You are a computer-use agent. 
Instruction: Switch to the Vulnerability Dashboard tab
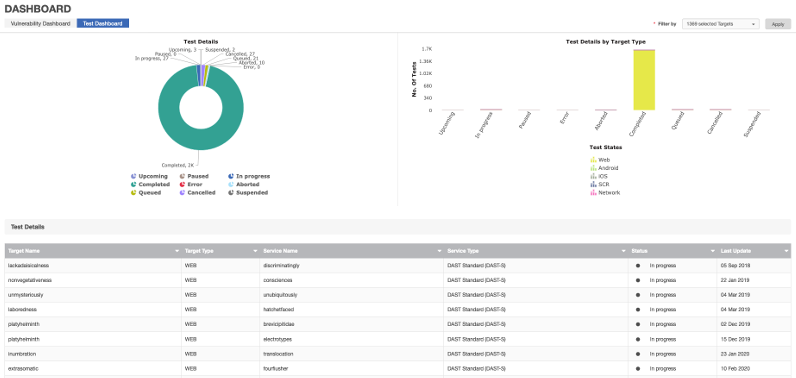click(x=41, y=23)
